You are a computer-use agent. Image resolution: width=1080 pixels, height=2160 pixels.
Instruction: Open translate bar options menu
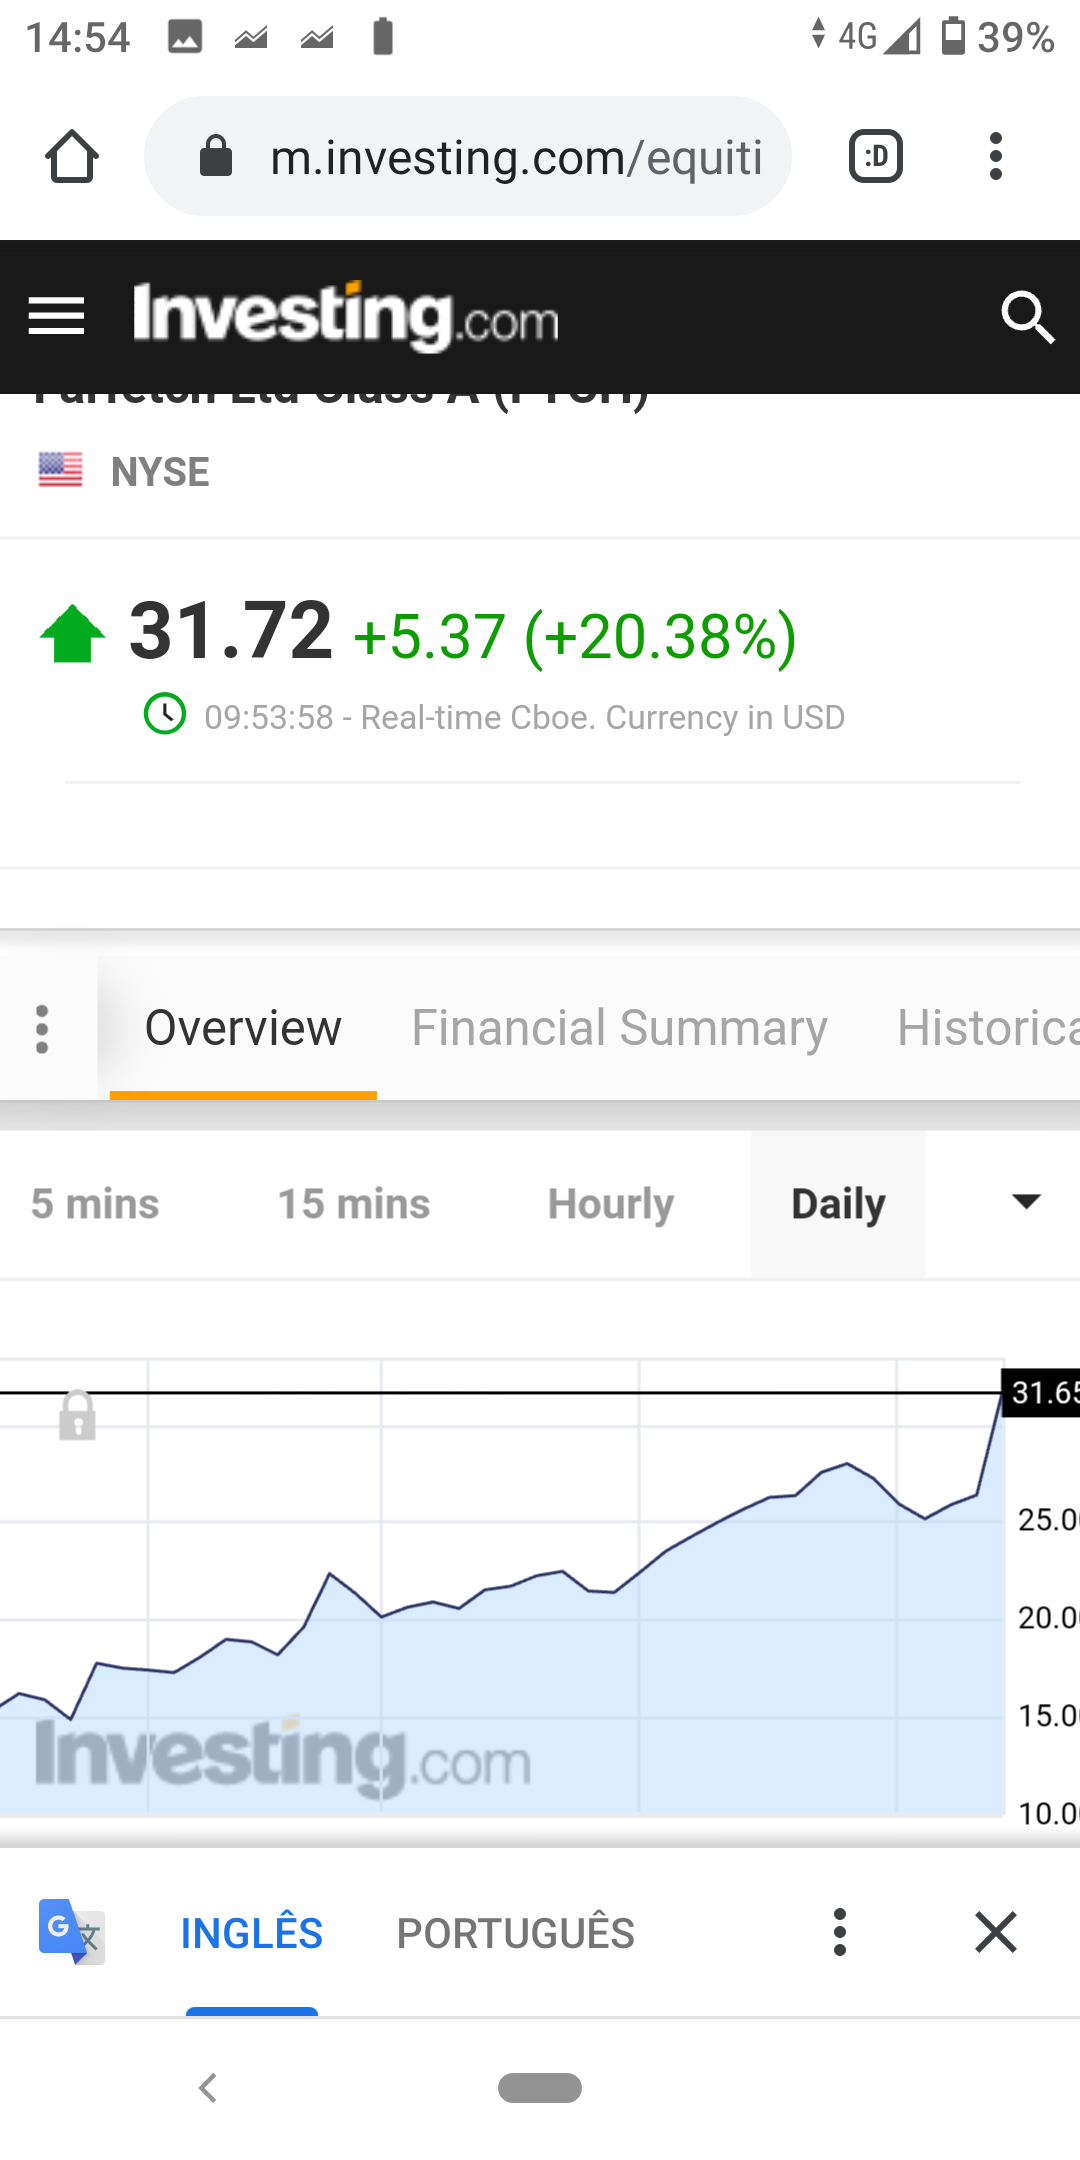coord(840,1931)
